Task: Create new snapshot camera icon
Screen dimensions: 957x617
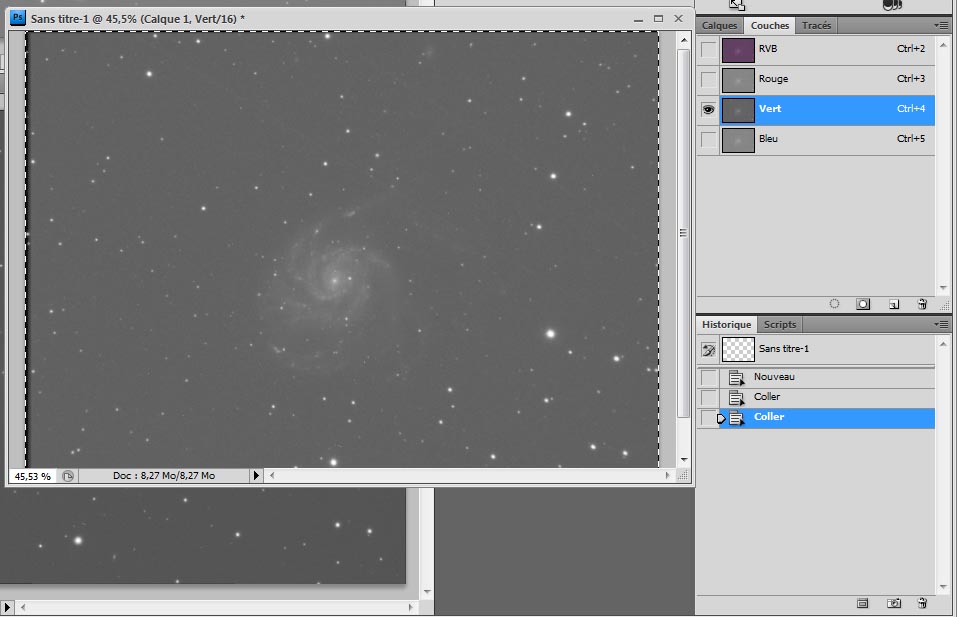Action: click(x=894, y=603)
